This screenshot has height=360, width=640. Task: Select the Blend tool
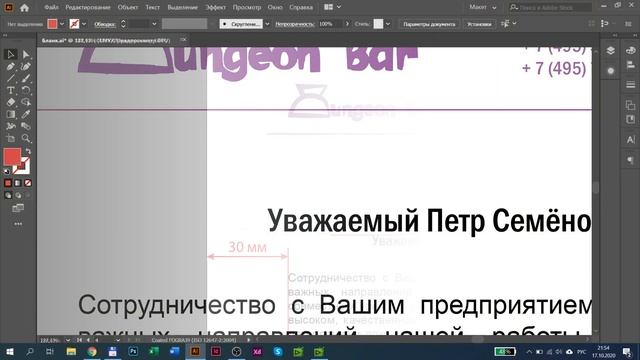pyautogui.click(x=26, y=127)
